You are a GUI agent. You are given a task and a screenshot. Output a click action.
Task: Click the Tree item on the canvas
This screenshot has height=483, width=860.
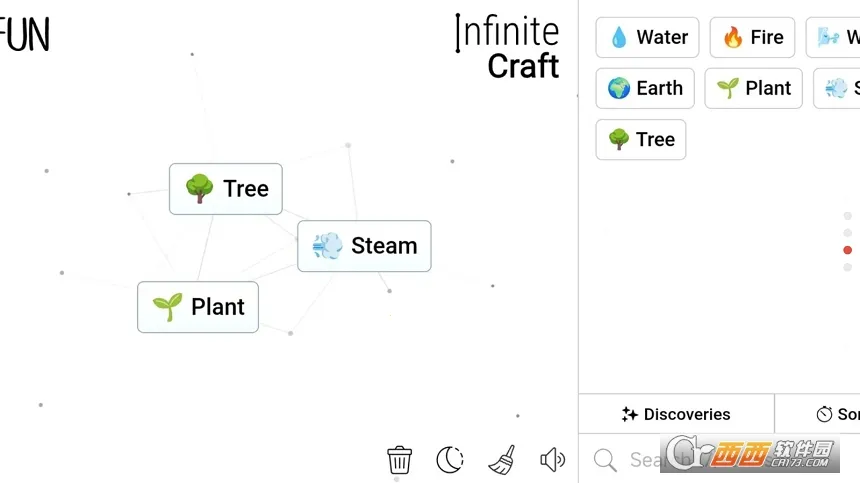226,189
